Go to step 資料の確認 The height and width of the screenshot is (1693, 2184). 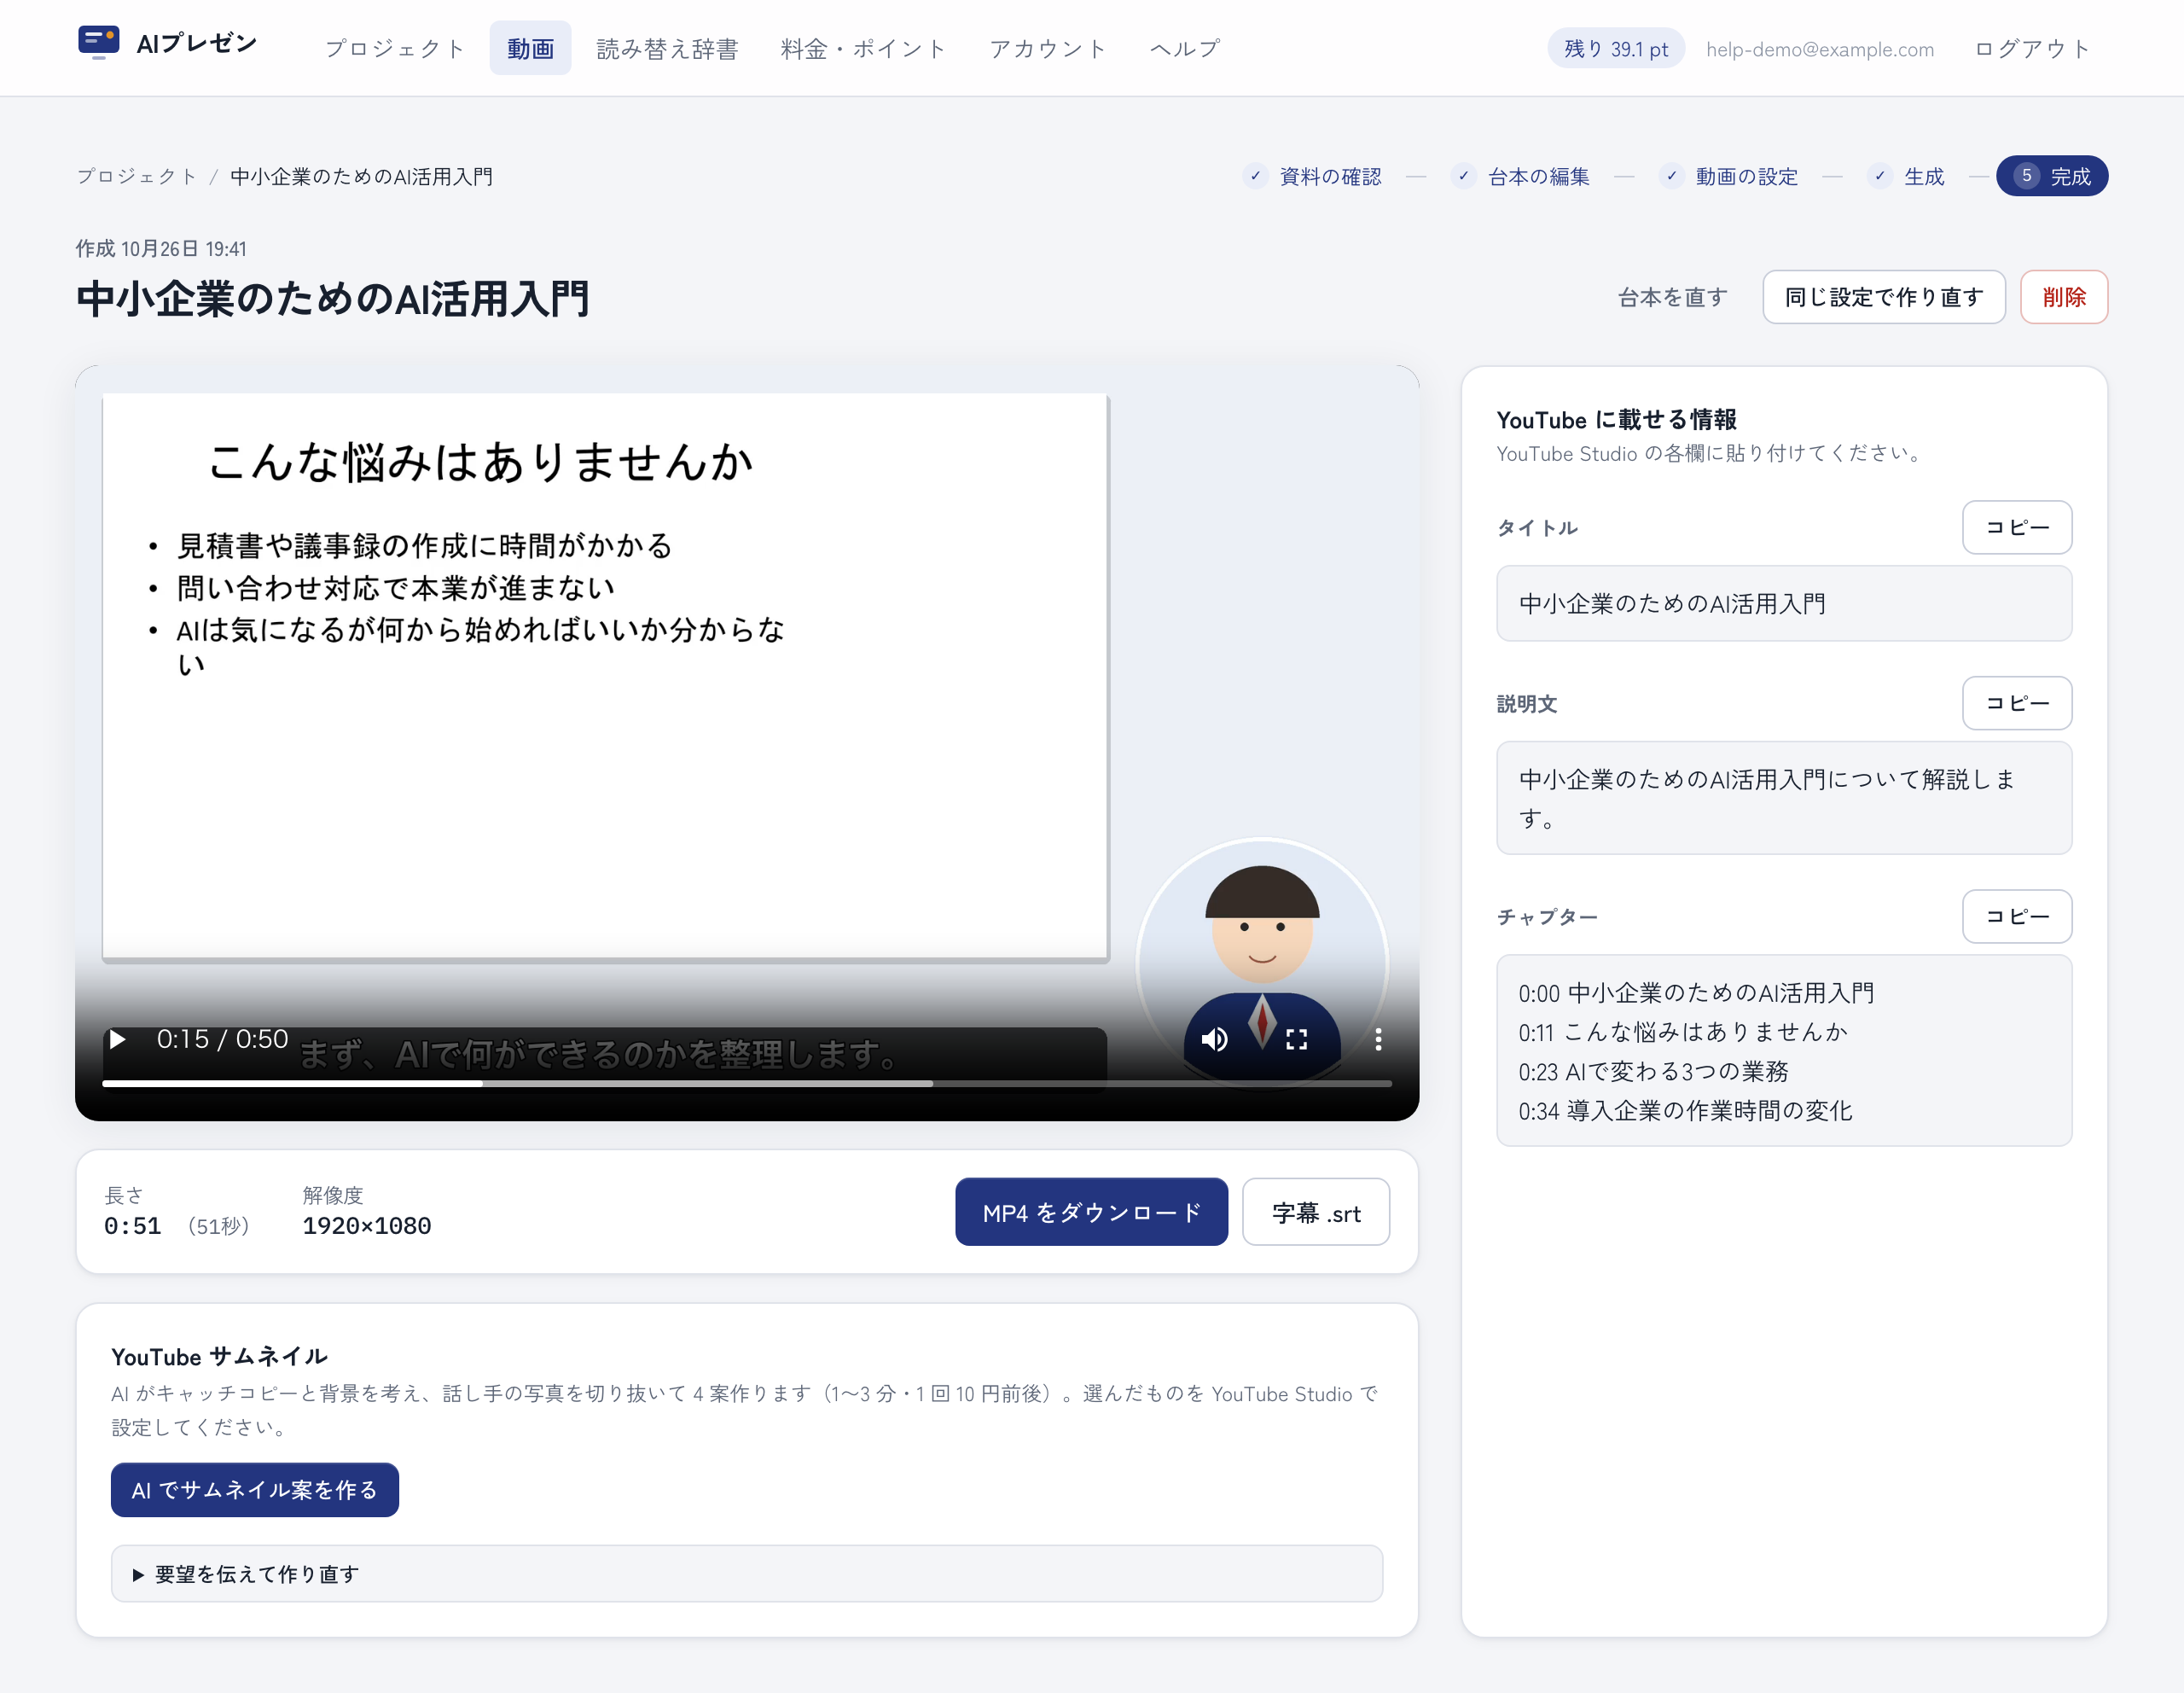pyautogui.click(x=1314, y=176)
